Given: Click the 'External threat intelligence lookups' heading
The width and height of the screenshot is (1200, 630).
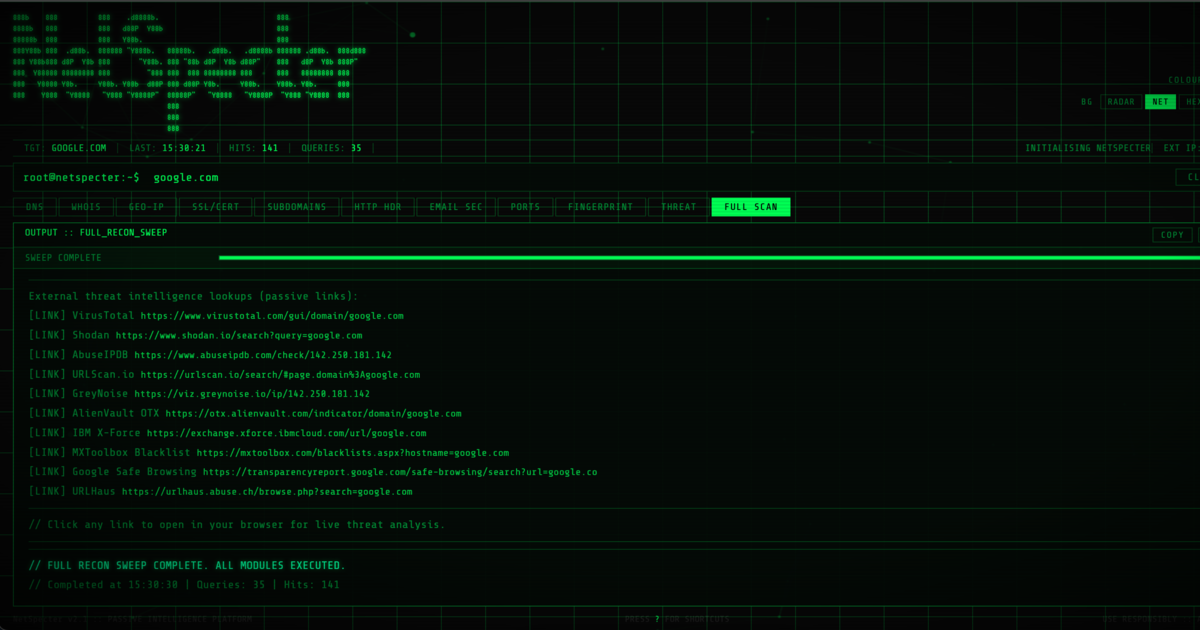Looking at the screenshot, I should (193, 297).
